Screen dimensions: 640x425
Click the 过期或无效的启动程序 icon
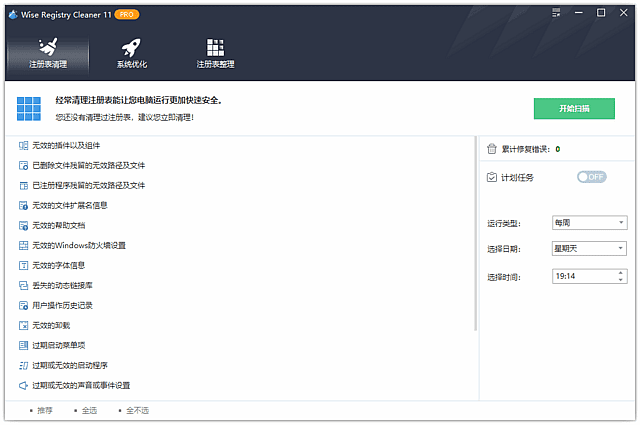click(x=23, y=366)
